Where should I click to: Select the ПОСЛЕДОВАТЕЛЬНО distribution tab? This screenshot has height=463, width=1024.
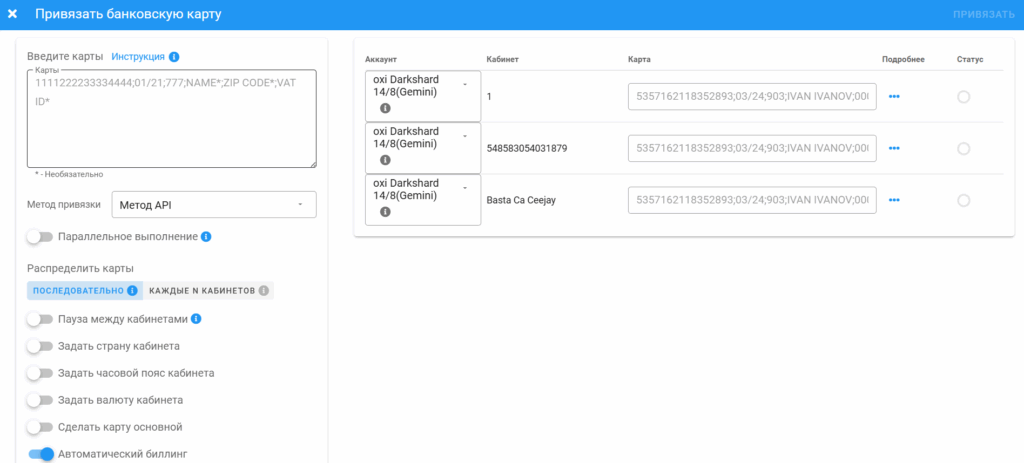click(x=85, y=291)
